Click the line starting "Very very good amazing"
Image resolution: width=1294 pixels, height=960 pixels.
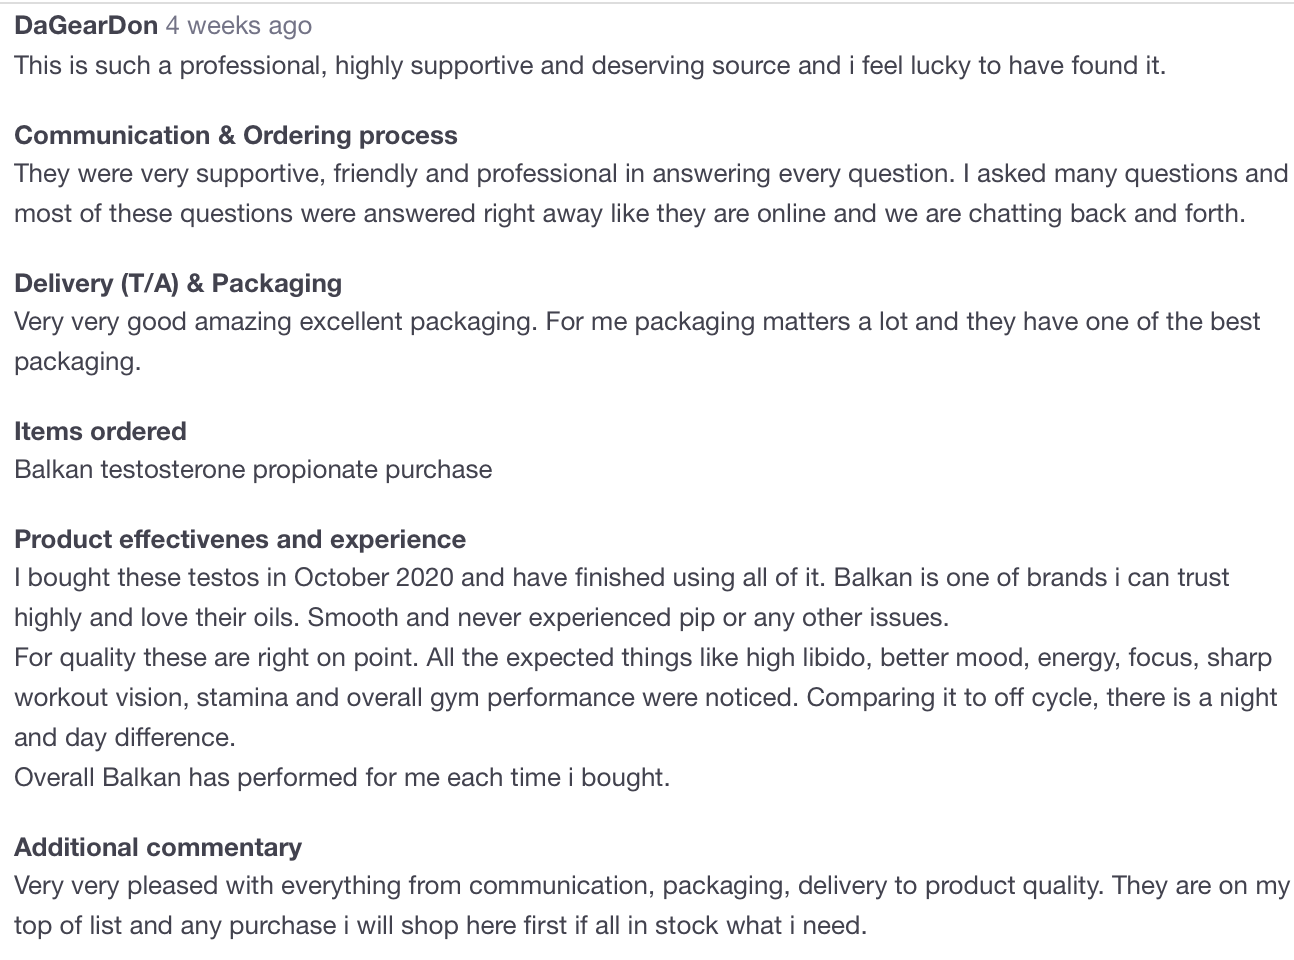[637, 322]
